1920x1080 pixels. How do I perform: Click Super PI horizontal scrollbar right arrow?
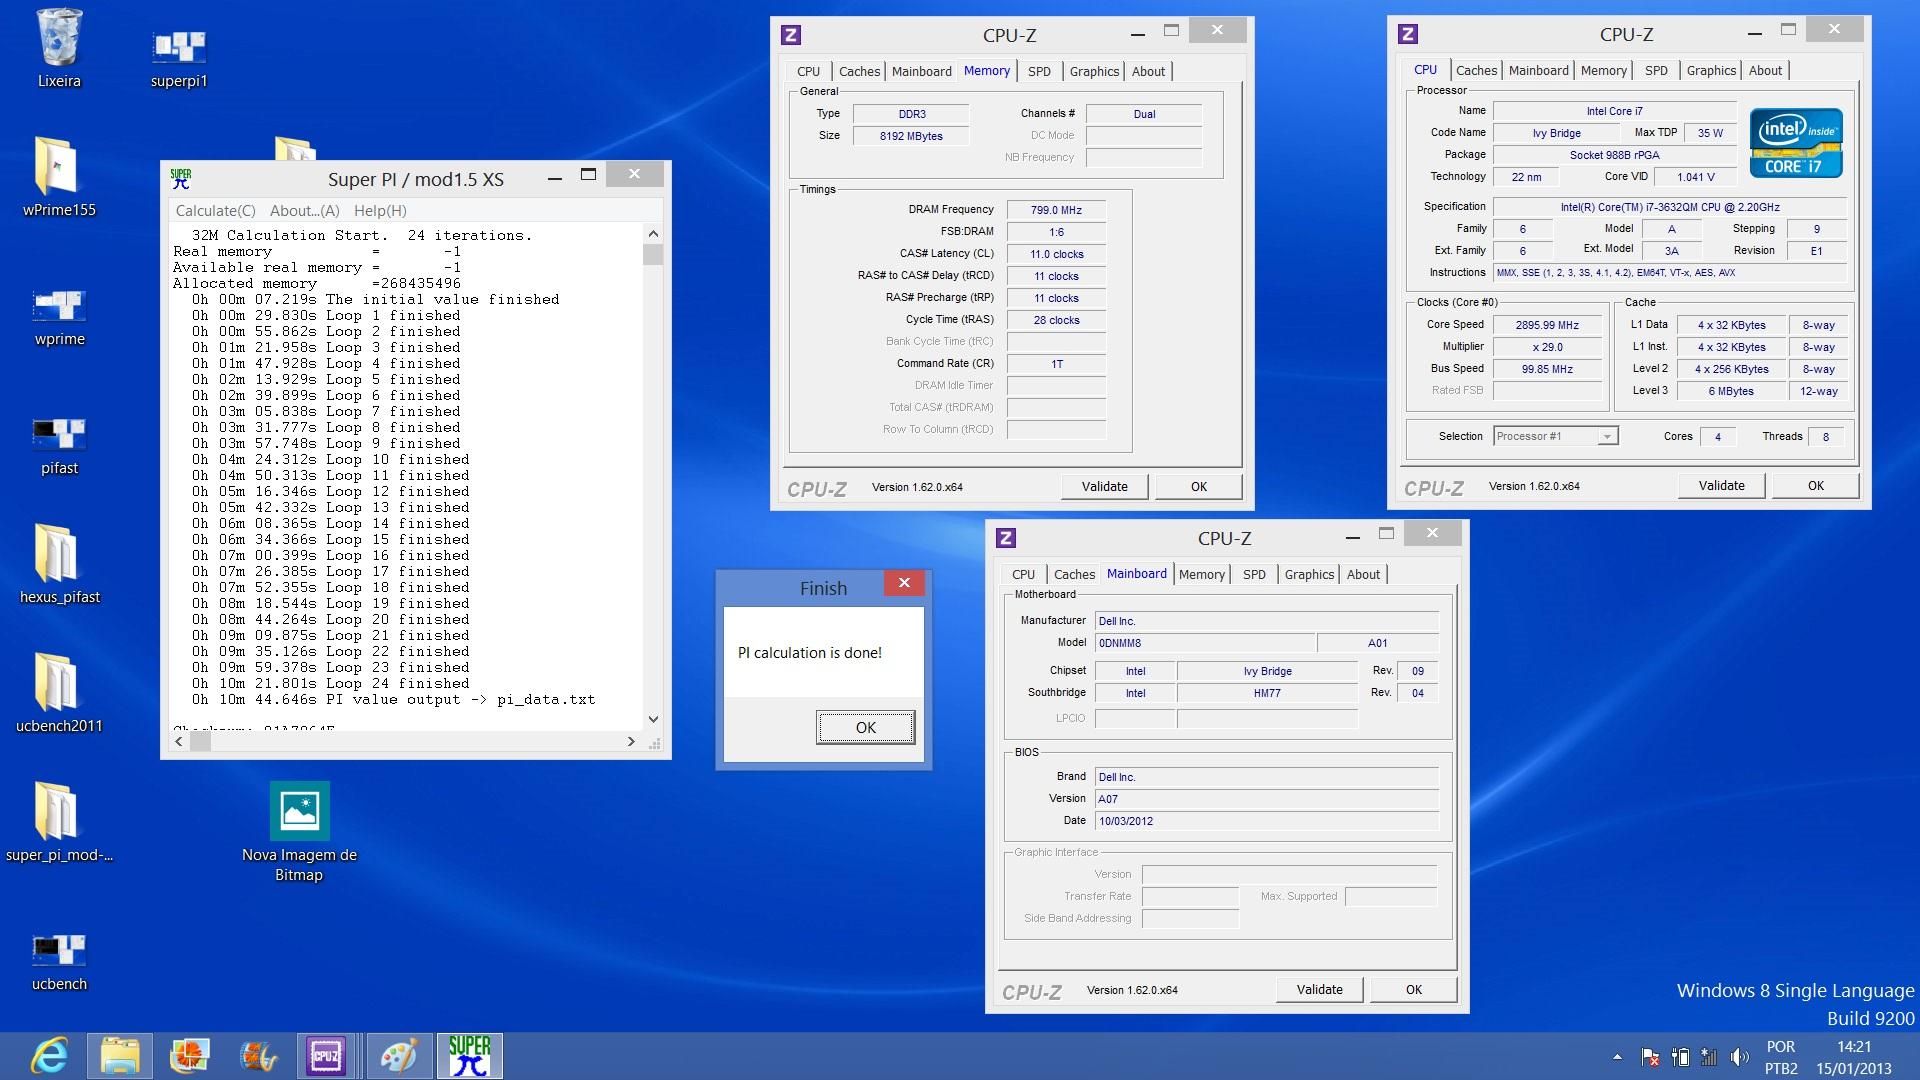(631, 741)
